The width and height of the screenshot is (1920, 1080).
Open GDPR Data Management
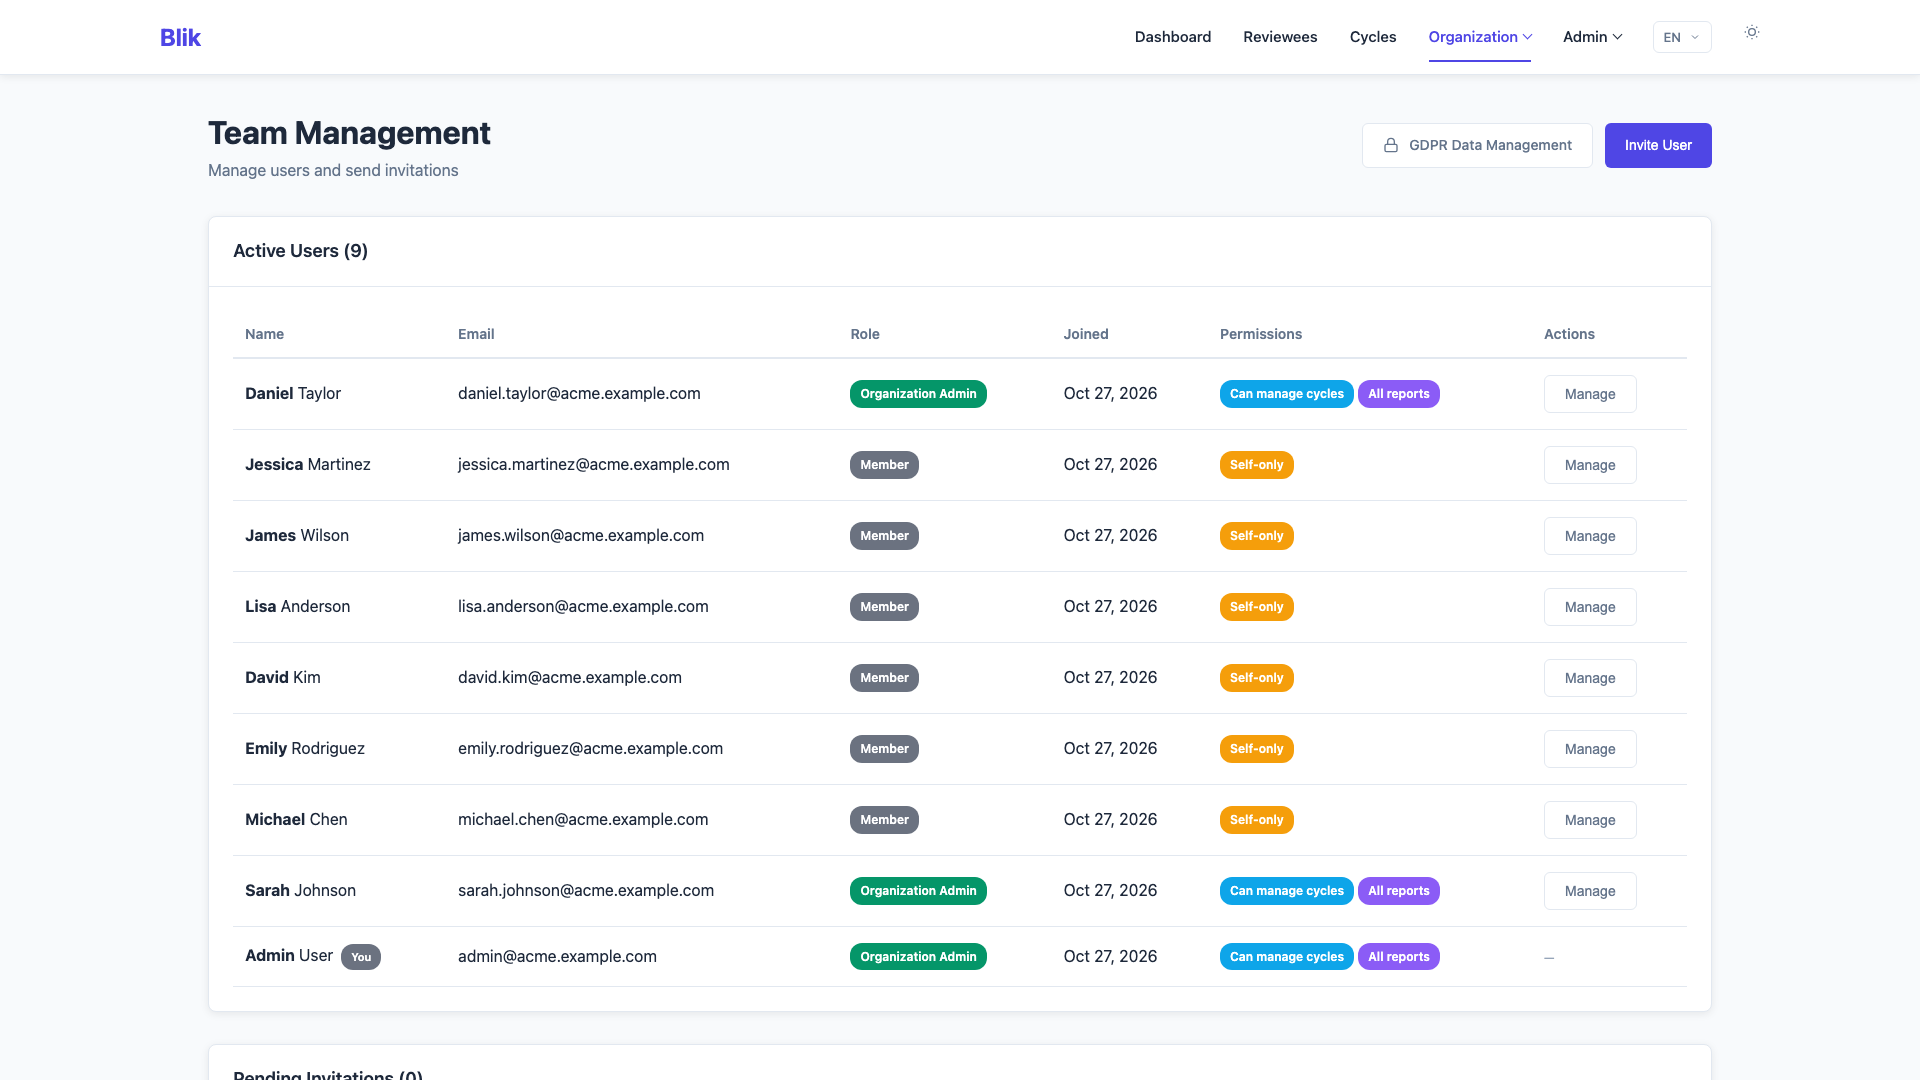tap(1477, 145)
